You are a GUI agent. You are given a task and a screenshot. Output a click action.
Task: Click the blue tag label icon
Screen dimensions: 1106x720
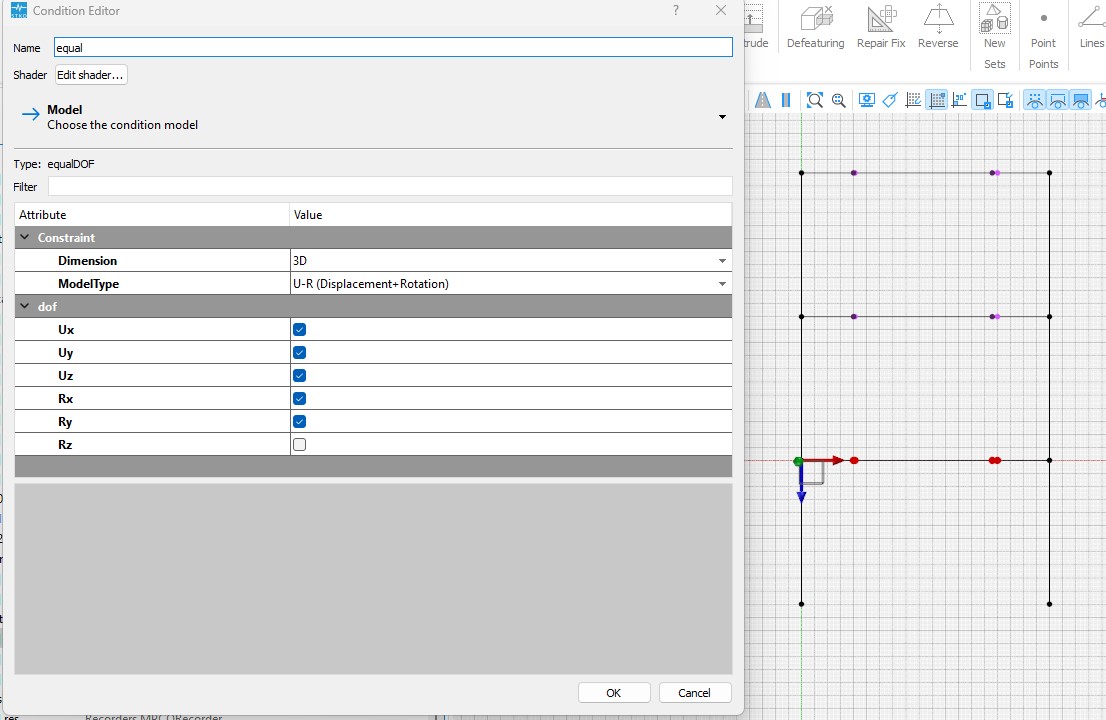890,100
